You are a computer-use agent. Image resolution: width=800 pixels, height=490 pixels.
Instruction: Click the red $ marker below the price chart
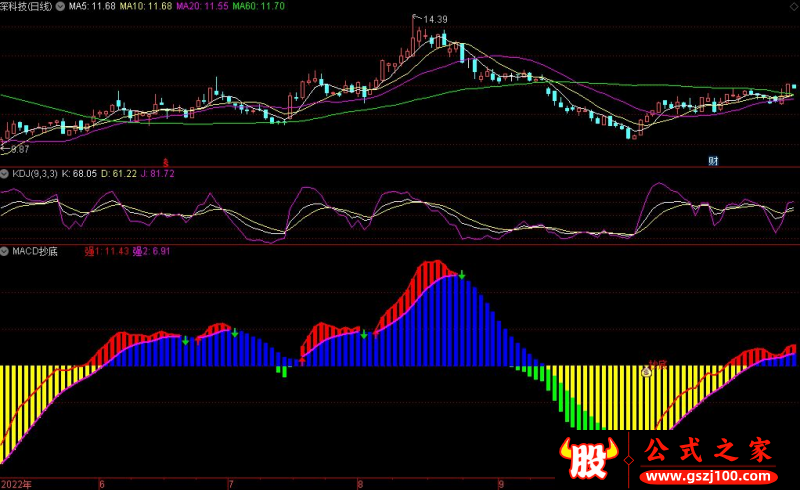click(x=166, y=161)
